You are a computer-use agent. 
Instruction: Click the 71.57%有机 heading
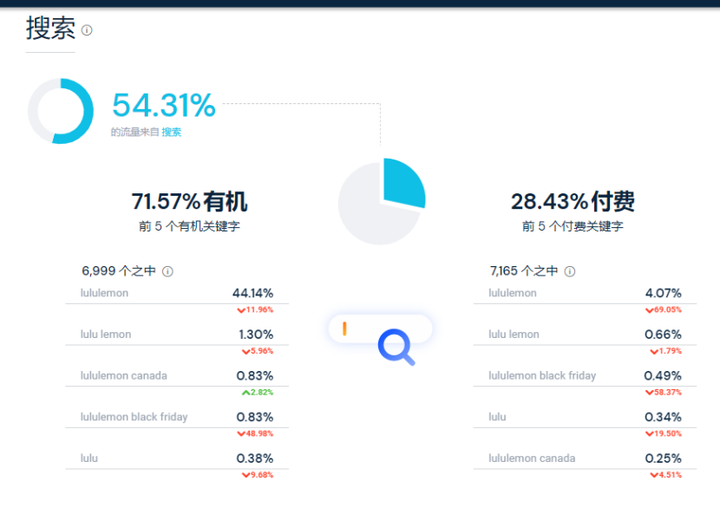tap(189, 202)
